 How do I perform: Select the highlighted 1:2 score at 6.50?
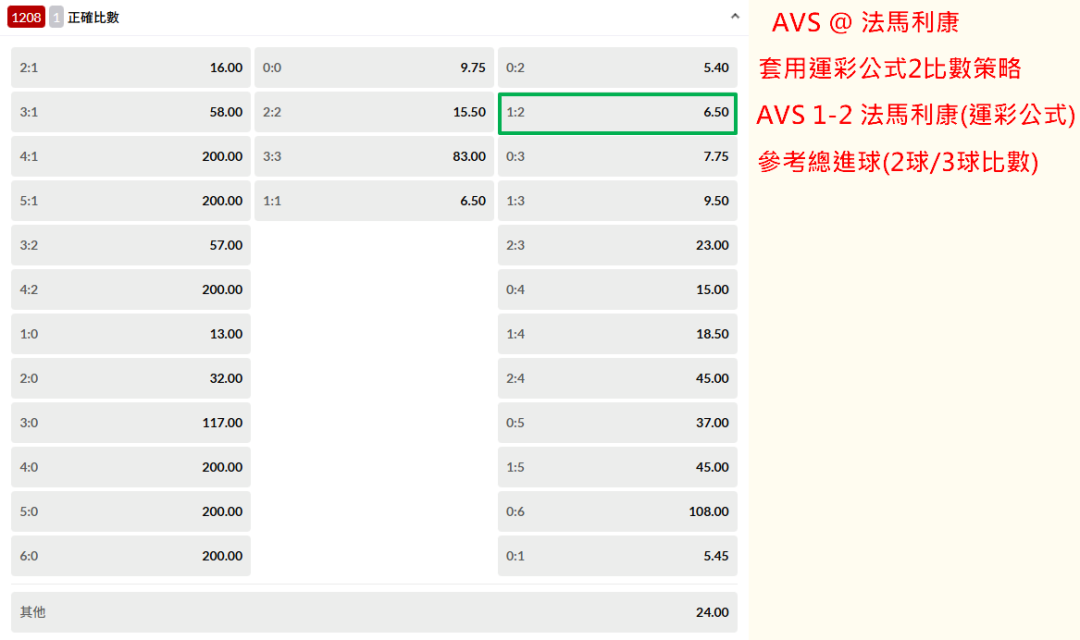click(617, 113)
